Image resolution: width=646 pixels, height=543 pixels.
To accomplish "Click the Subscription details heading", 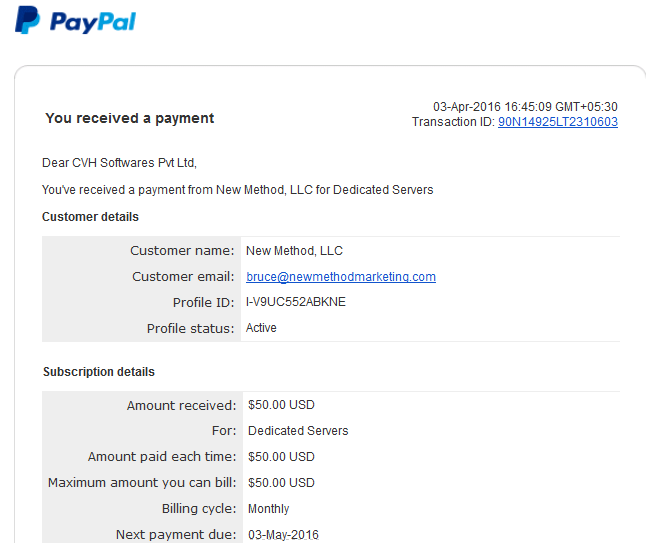I will (99, 372).
